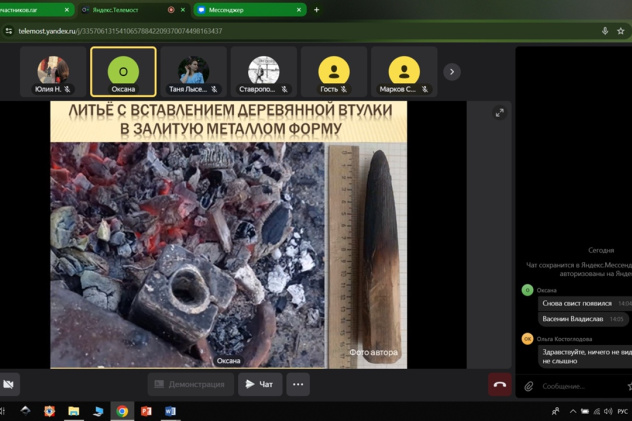This screenshot has height=421, width=632.
Task: Click the Демонстрация screen share button
Action: click(190, 384)
